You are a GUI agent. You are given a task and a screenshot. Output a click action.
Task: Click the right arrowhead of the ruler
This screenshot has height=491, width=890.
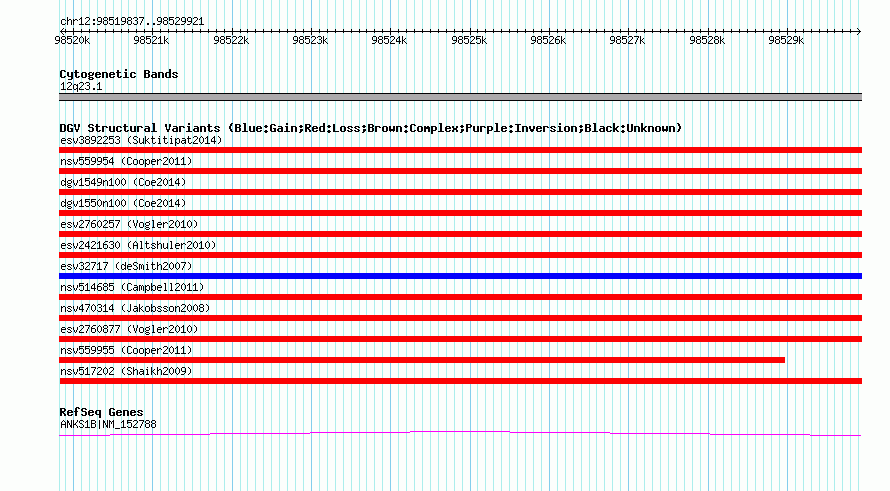[859, 31]
